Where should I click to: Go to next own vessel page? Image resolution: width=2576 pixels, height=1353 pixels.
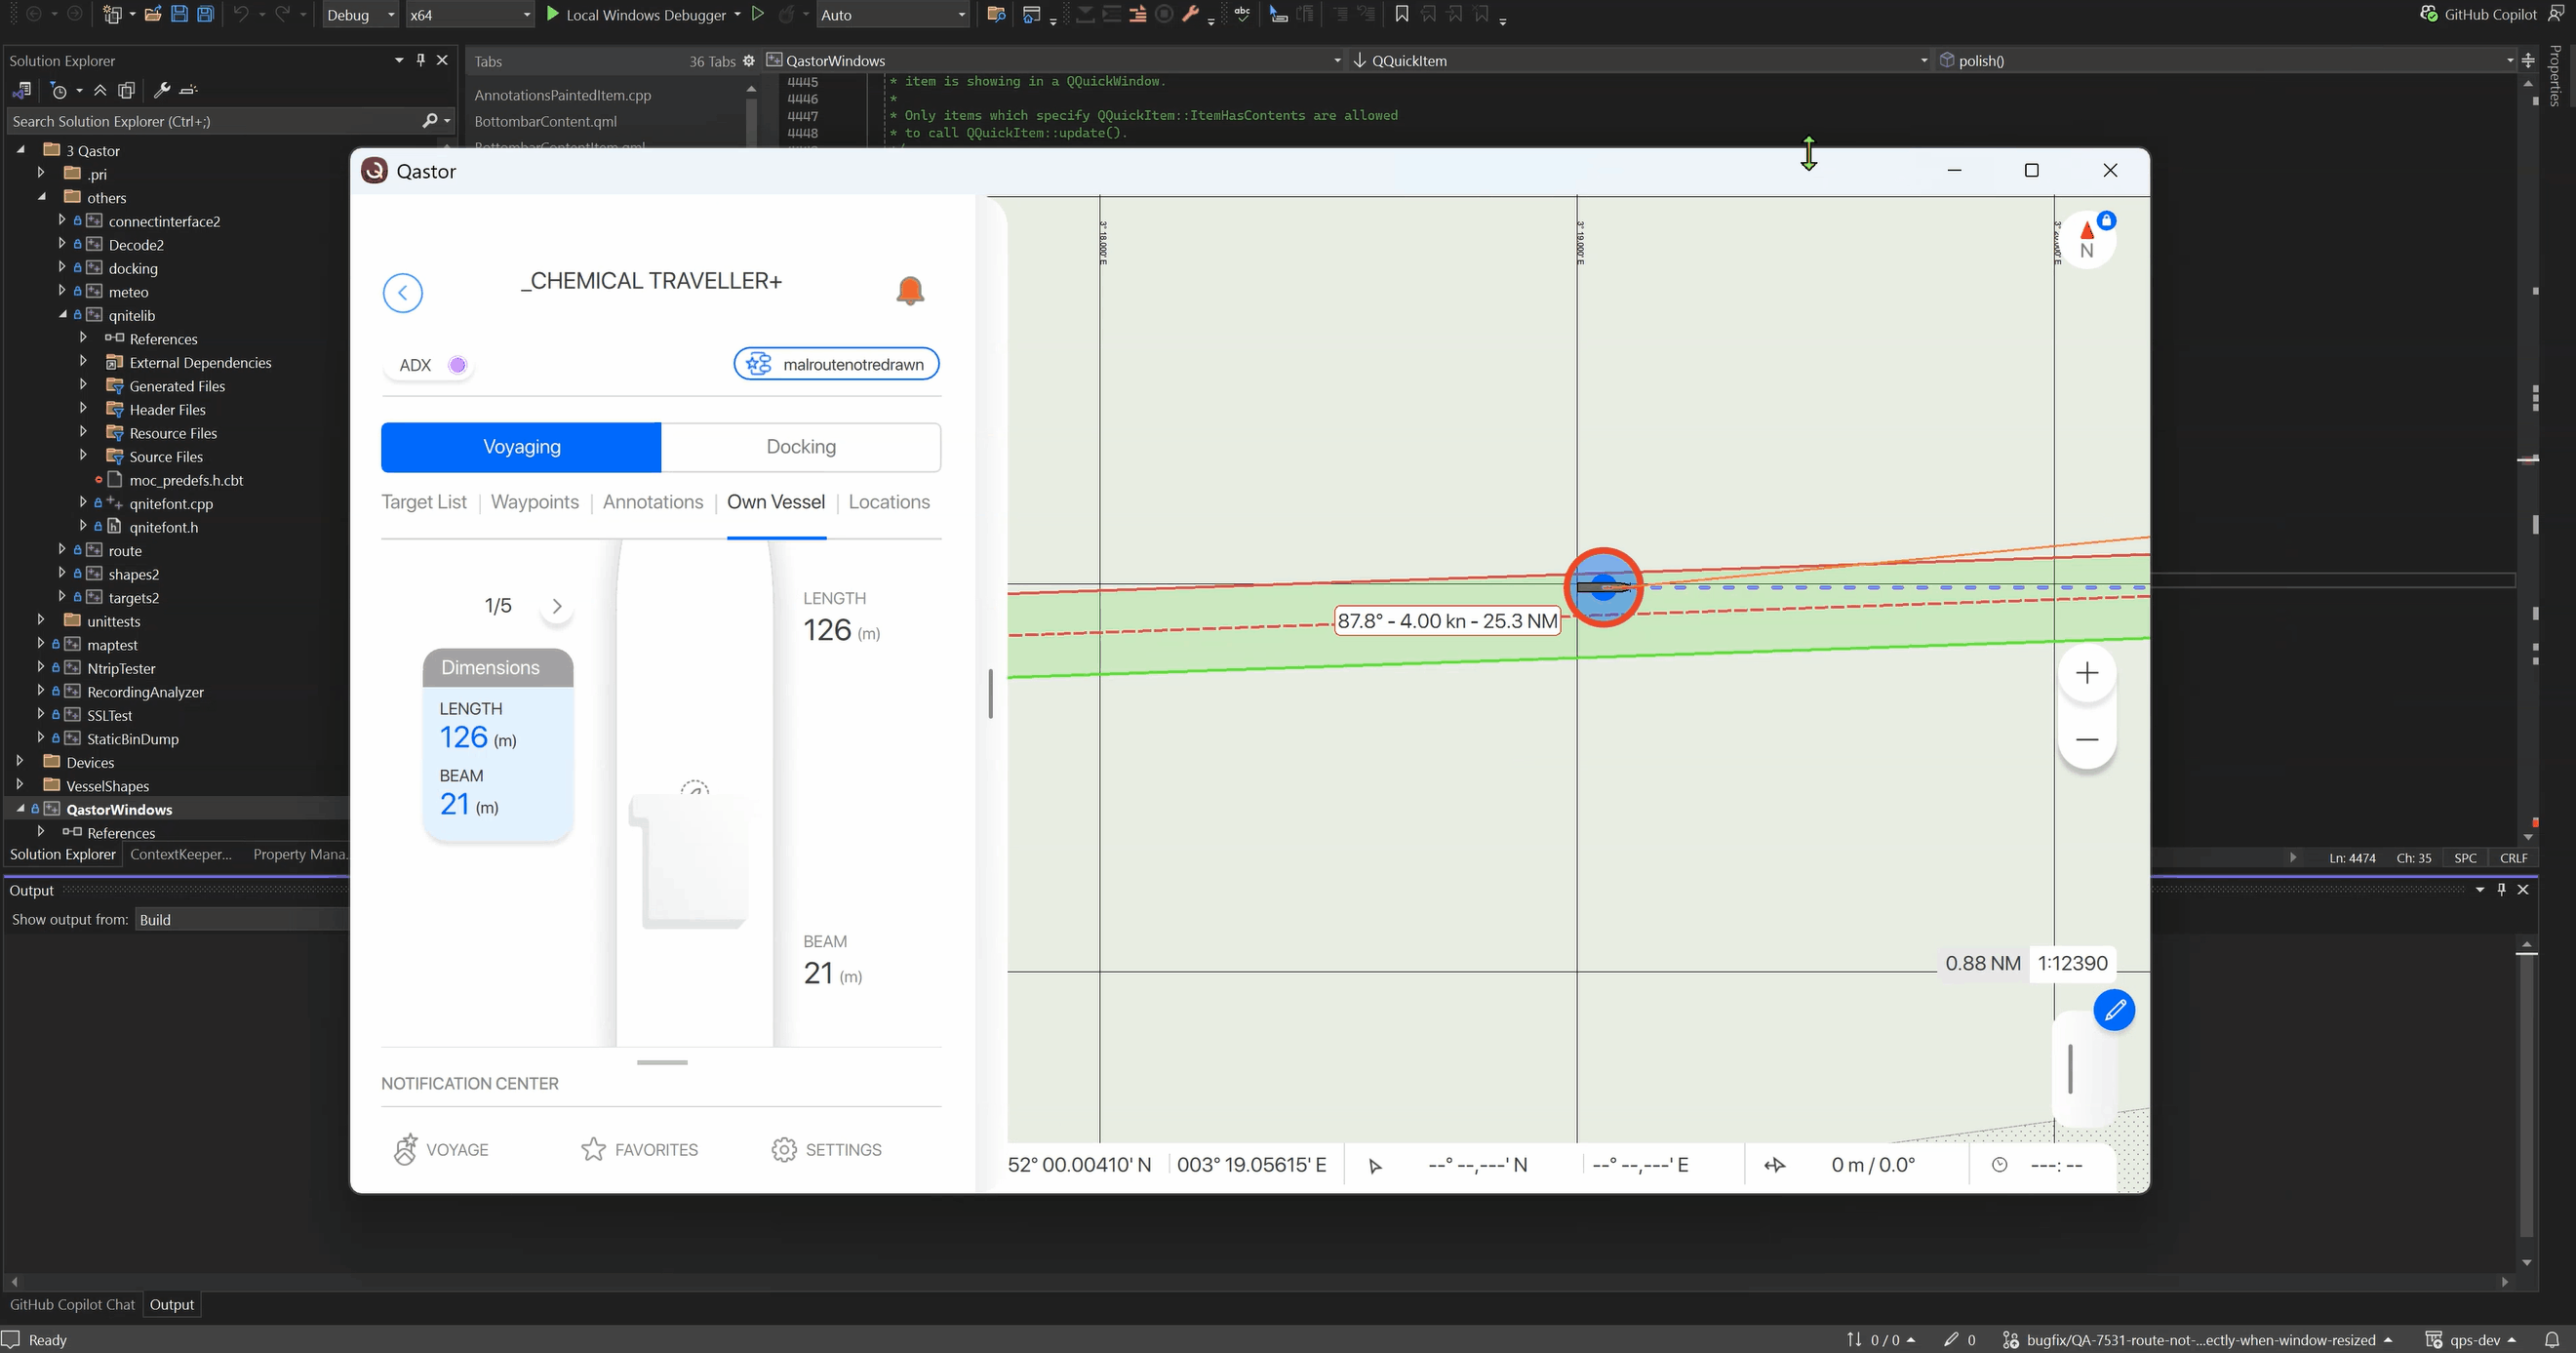557,606
